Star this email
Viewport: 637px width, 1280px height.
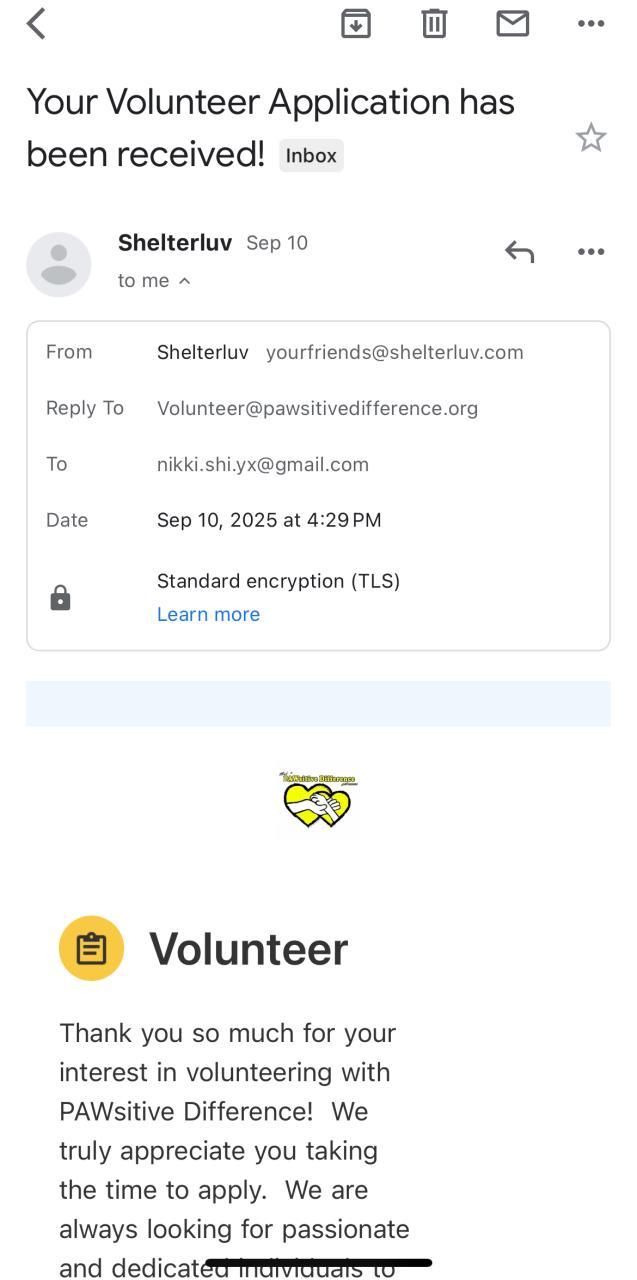(591, 137)
